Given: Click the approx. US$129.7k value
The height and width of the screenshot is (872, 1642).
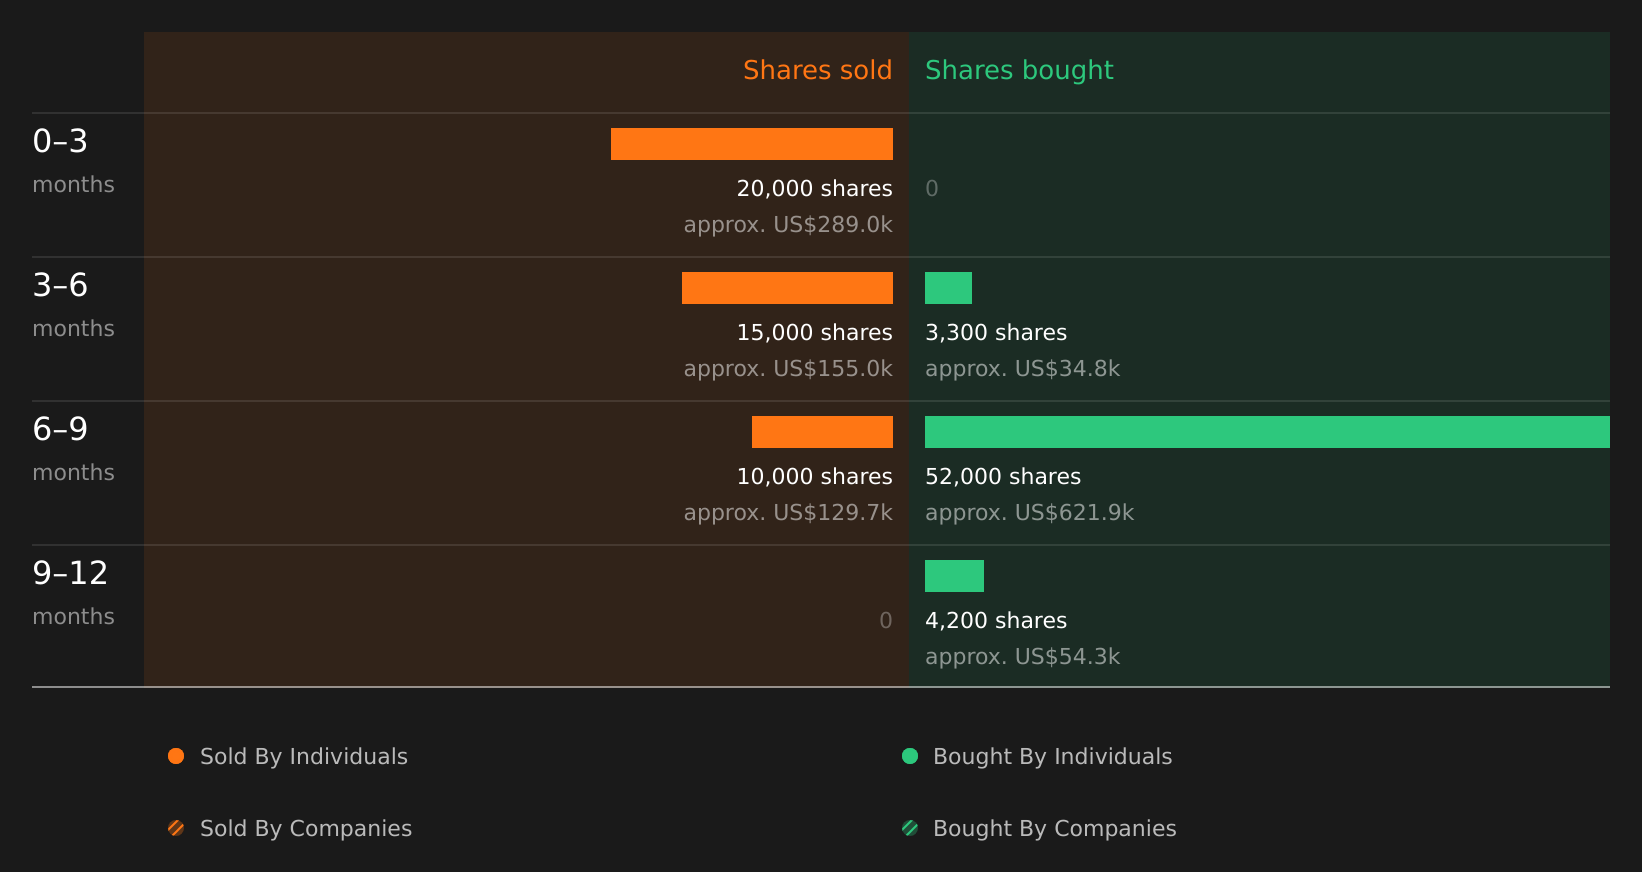Looking at the screenshot, I should point(788,513).
